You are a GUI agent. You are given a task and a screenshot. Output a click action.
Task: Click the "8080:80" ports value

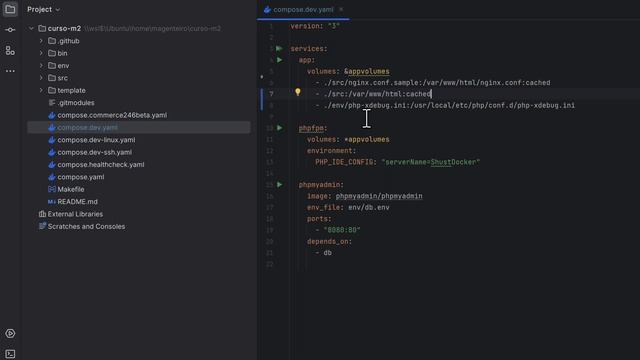tap(342, 230)
